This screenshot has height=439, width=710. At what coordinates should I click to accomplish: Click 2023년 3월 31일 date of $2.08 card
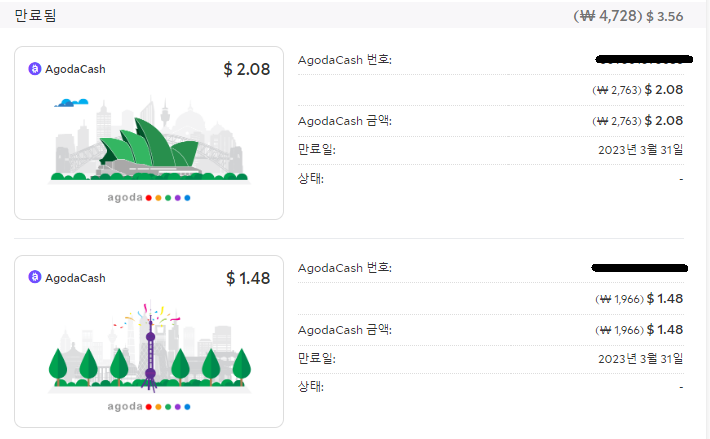[x=641, y=150]
